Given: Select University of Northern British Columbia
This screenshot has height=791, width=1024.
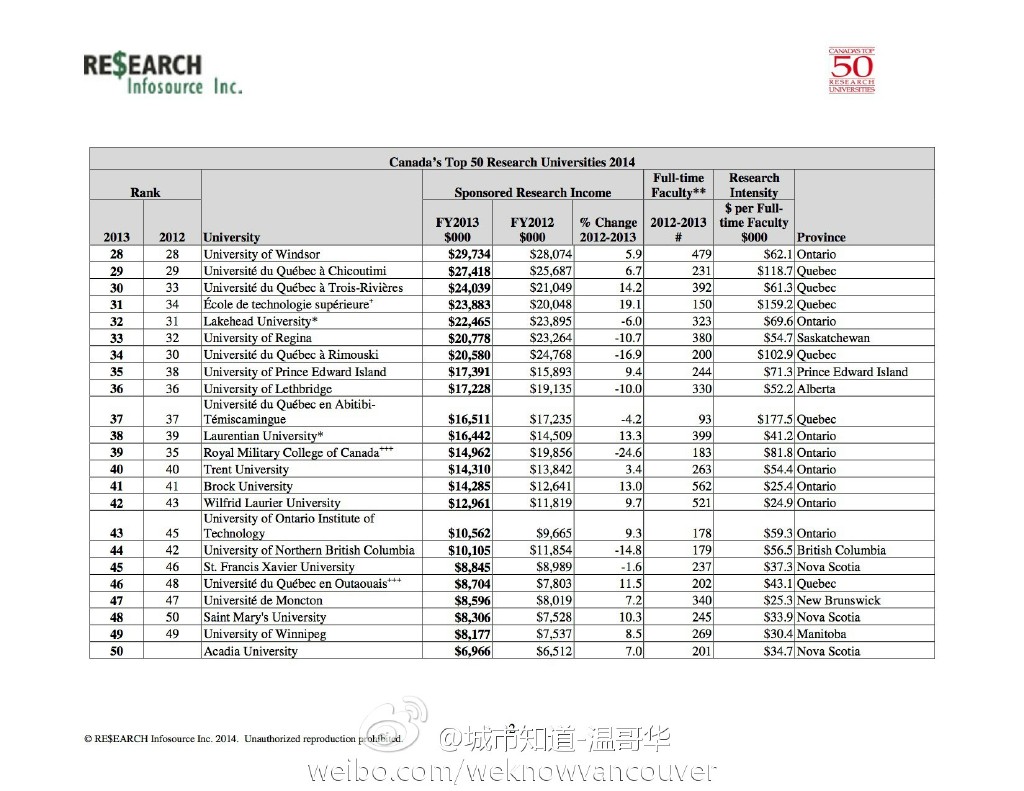Looking at the screenshot, I should pos(309,550).
